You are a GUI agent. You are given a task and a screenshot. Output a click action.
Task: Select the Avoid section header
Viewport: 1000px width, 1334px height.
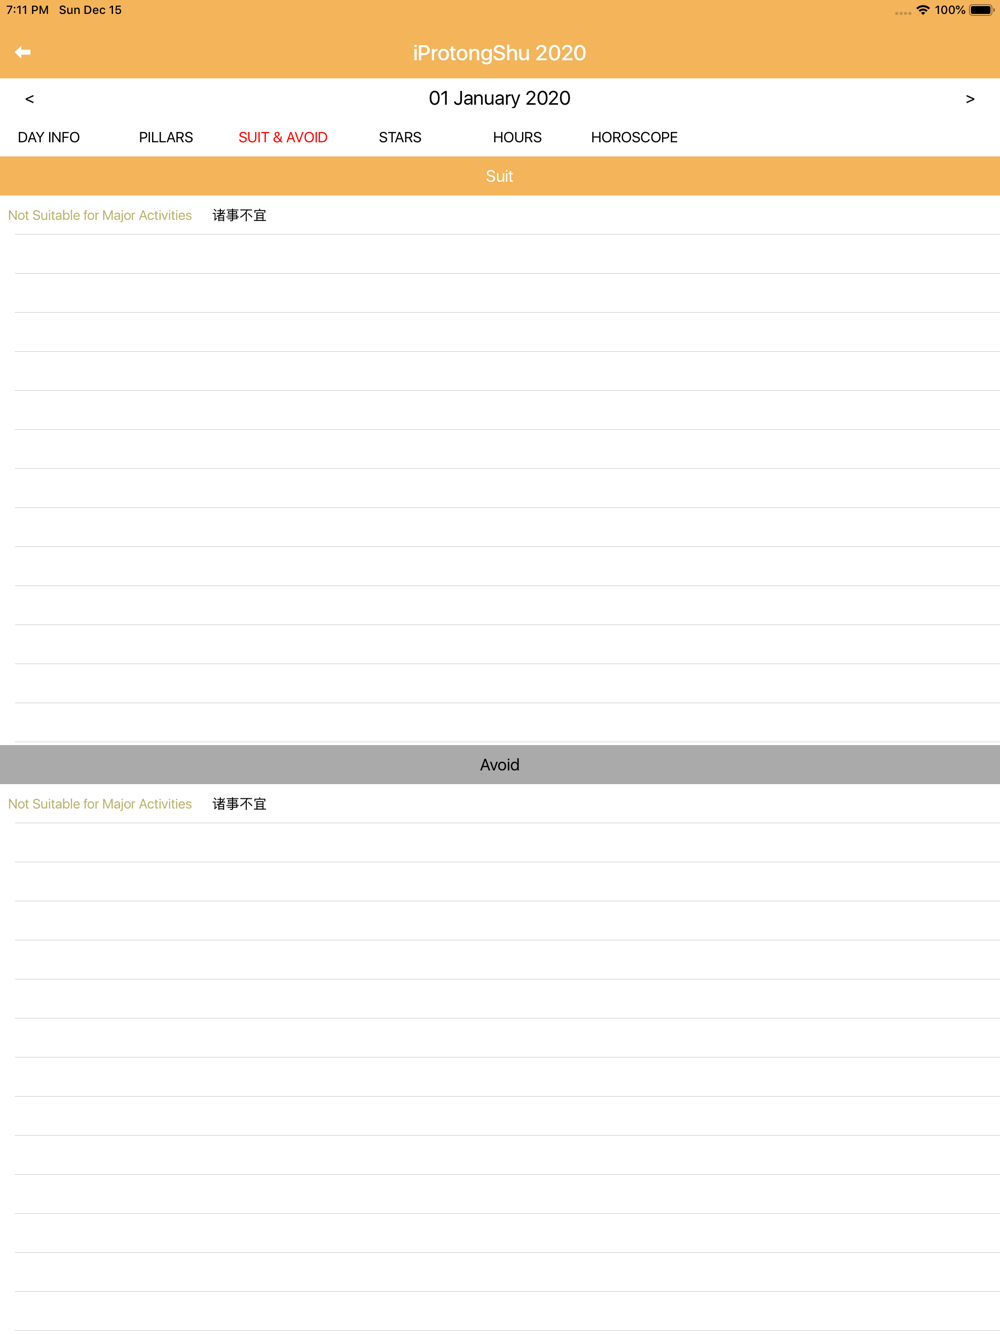click(500, 765)
